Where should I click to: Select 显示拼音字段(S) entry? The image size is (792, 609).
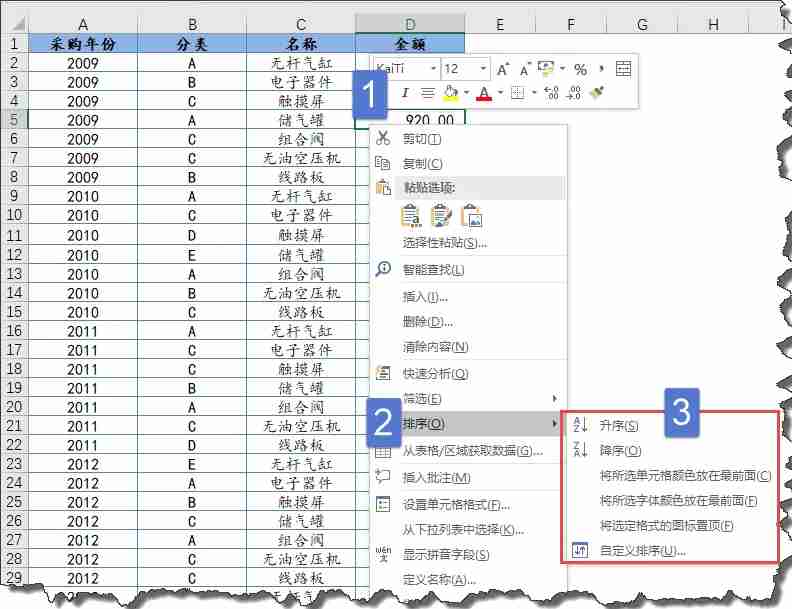[468, 554]
